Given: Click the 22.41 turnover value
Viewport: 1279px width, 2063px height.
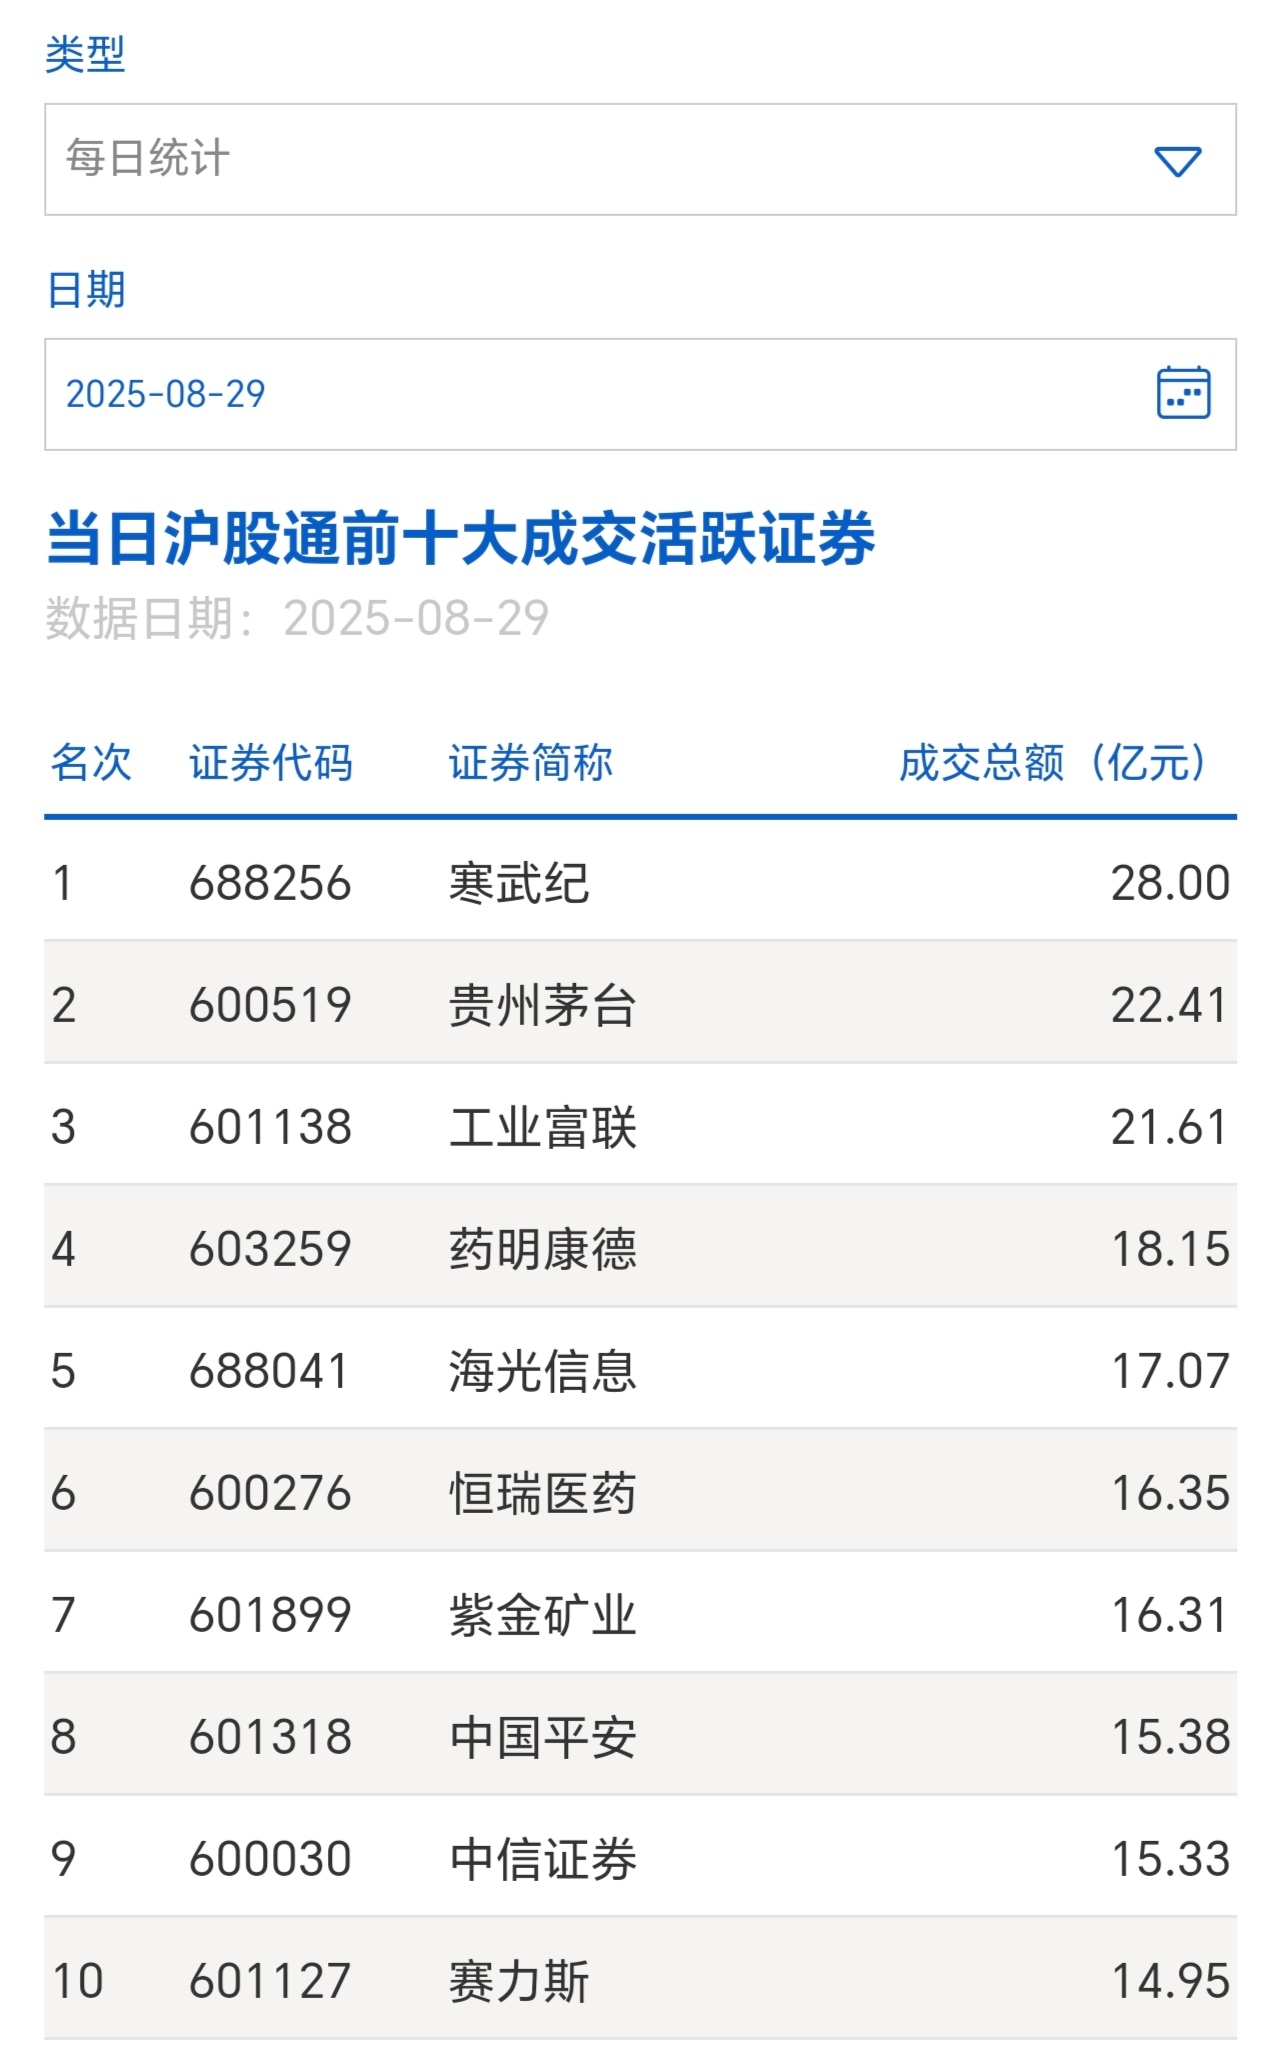Looking at the screenshot, I should coord(1169,1006).
